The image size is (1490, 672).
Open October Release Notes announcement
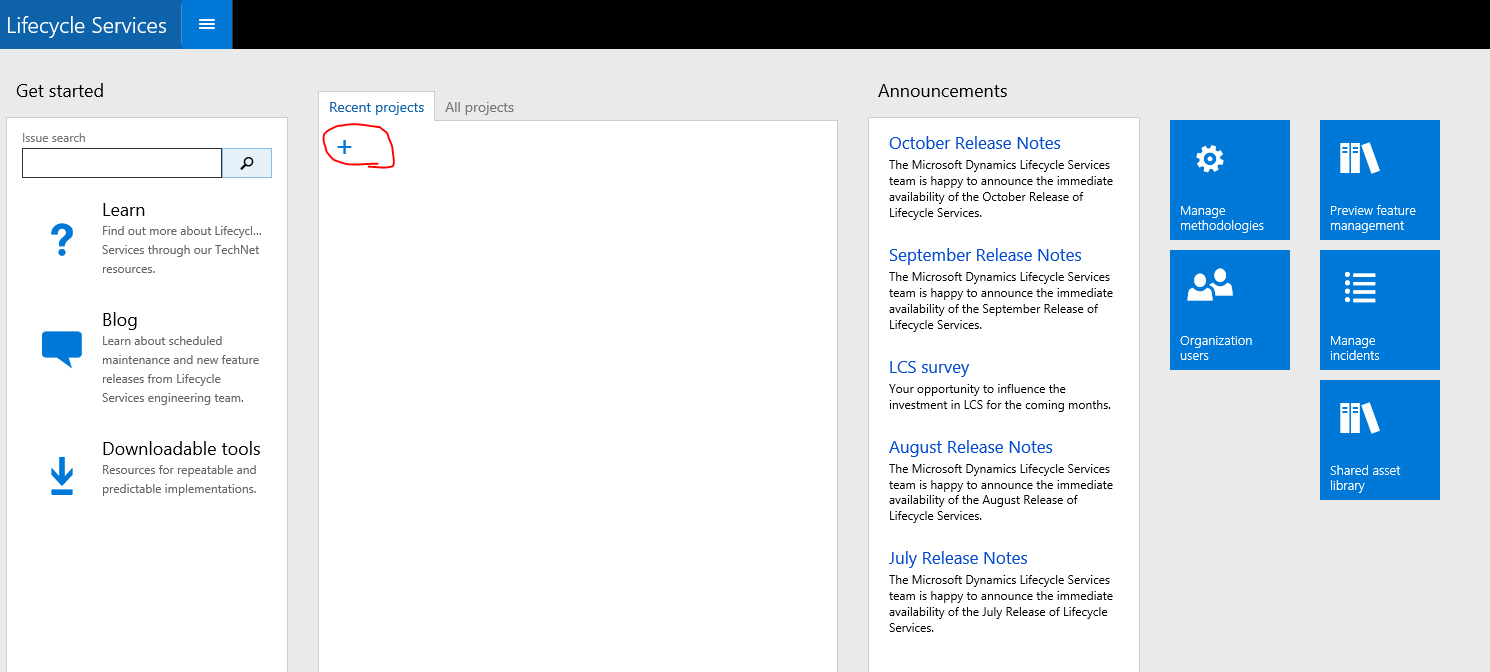coord(975,143)
